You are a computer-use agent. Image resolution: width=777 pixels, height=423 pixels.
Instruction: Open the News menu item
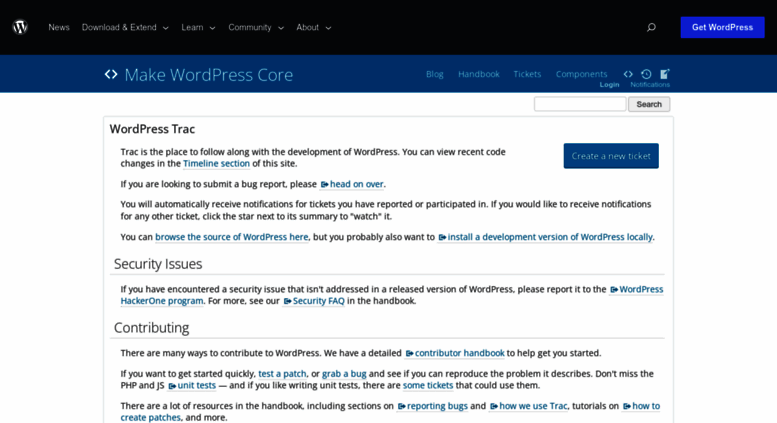tap(59, 27)
